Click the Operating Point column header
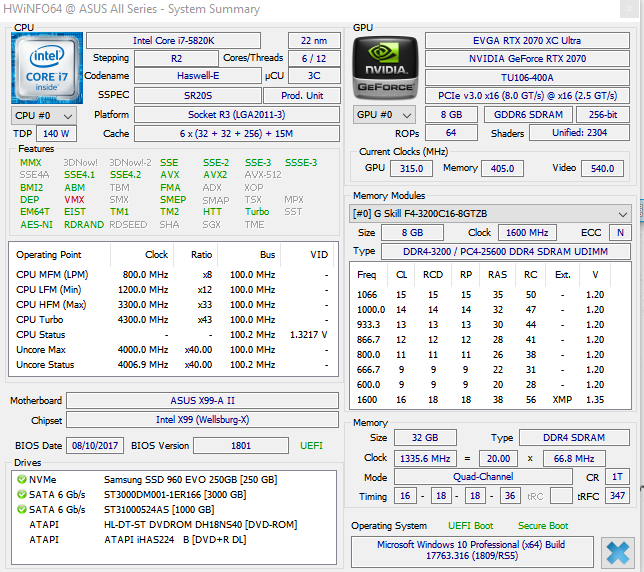 tap(48, 255)
